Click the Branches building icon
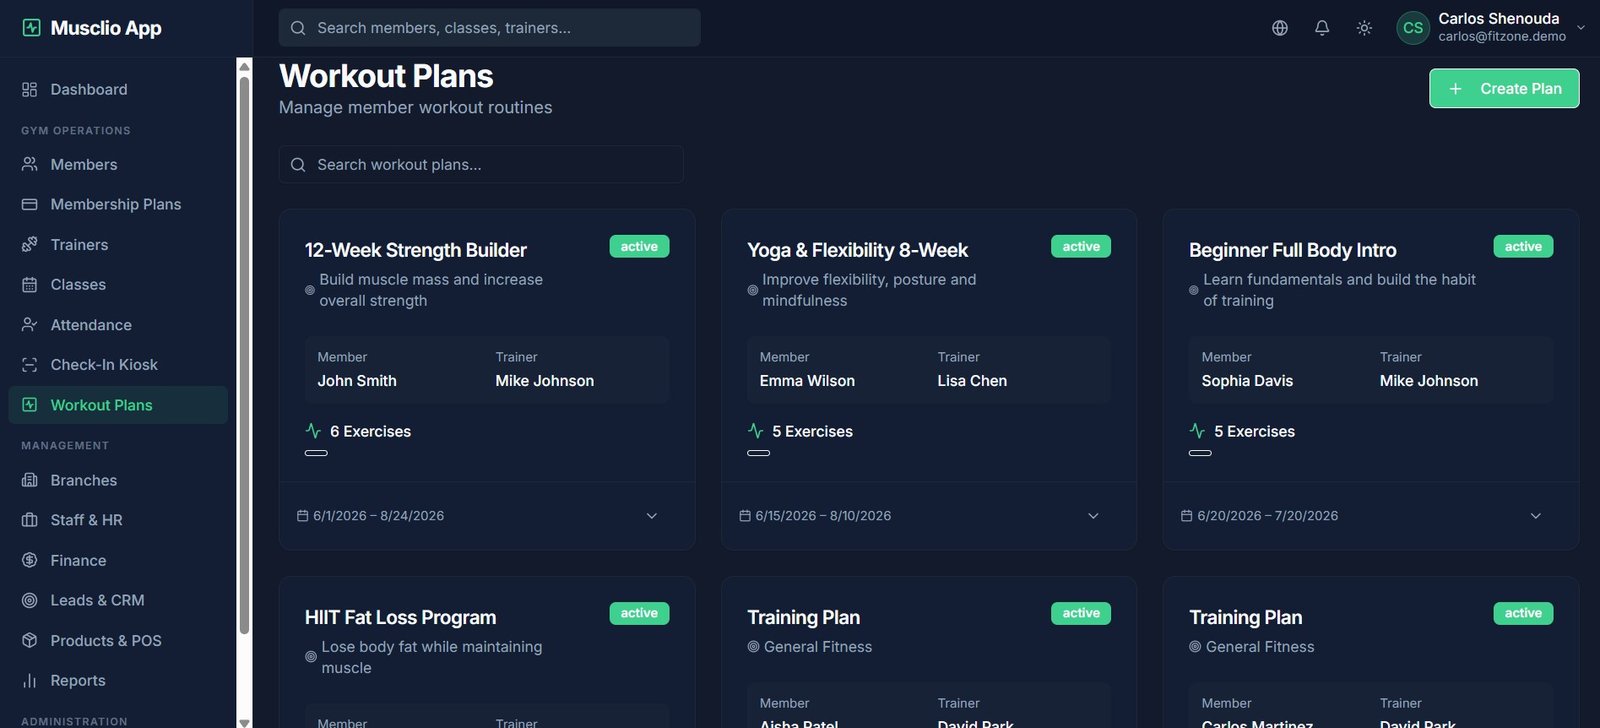Screen dimensions: 1600x728 (30, 481)
